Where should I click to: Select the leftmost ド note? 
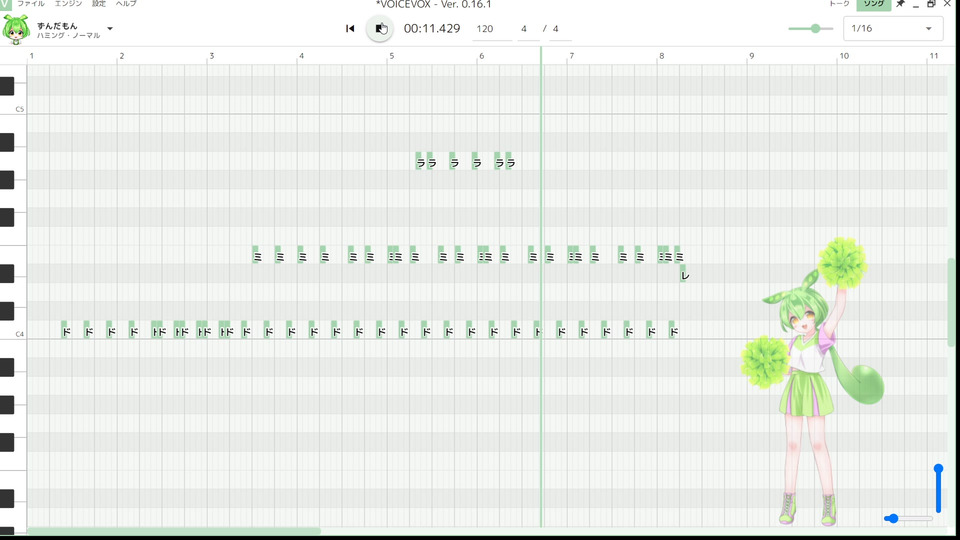click(66, 330)
